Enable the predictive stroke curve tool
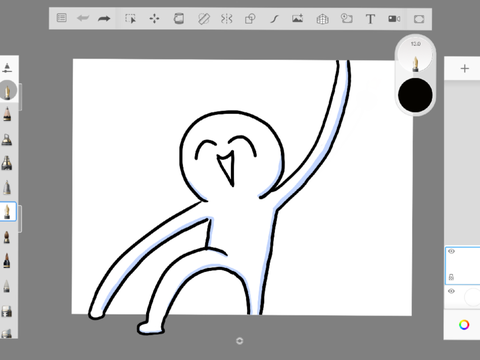 pyautogui.click(x=274, y=19)
